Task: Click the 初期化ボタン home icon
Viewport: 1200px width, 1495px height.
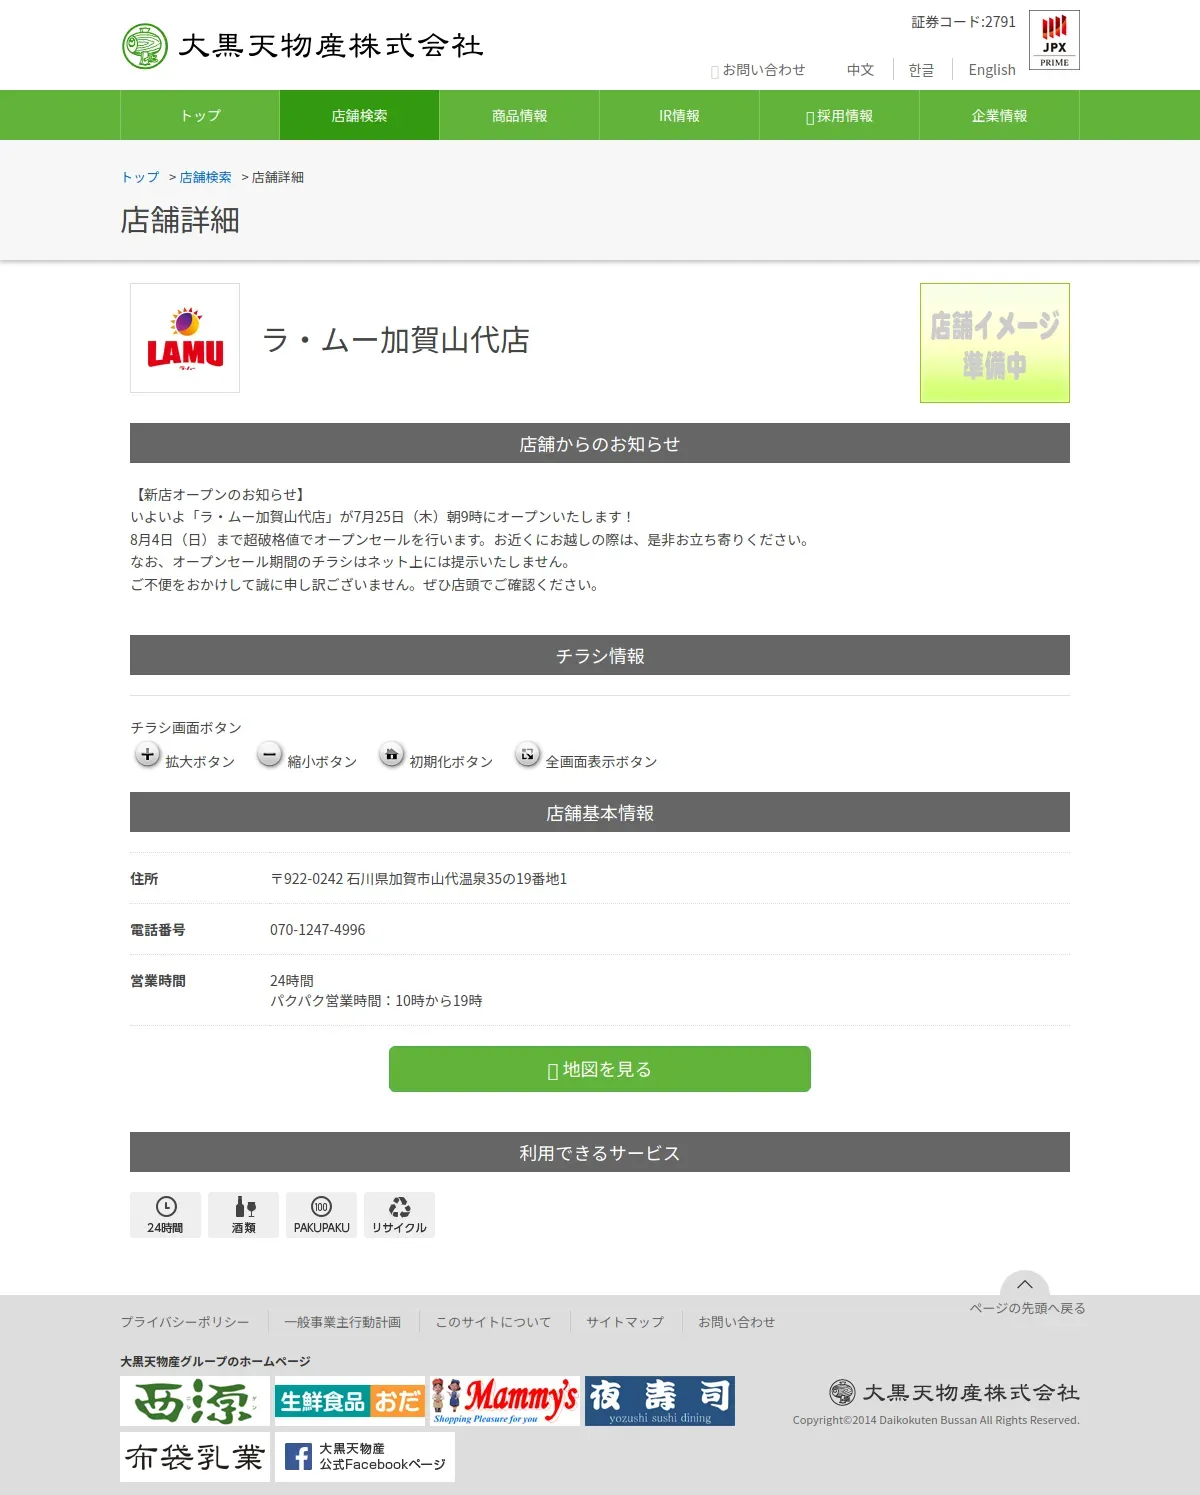Action: [391, 755]
